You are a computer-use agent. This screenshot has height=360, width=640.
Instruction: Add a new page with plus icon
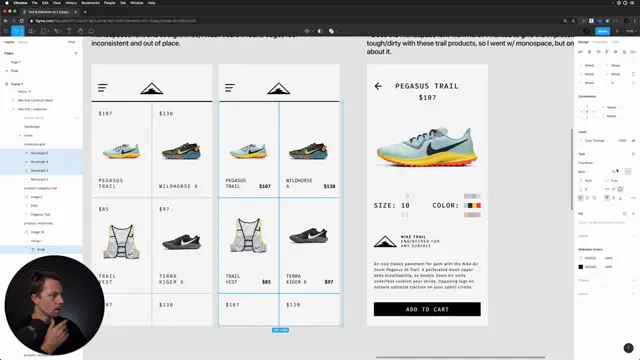click(x=76, y=53)
